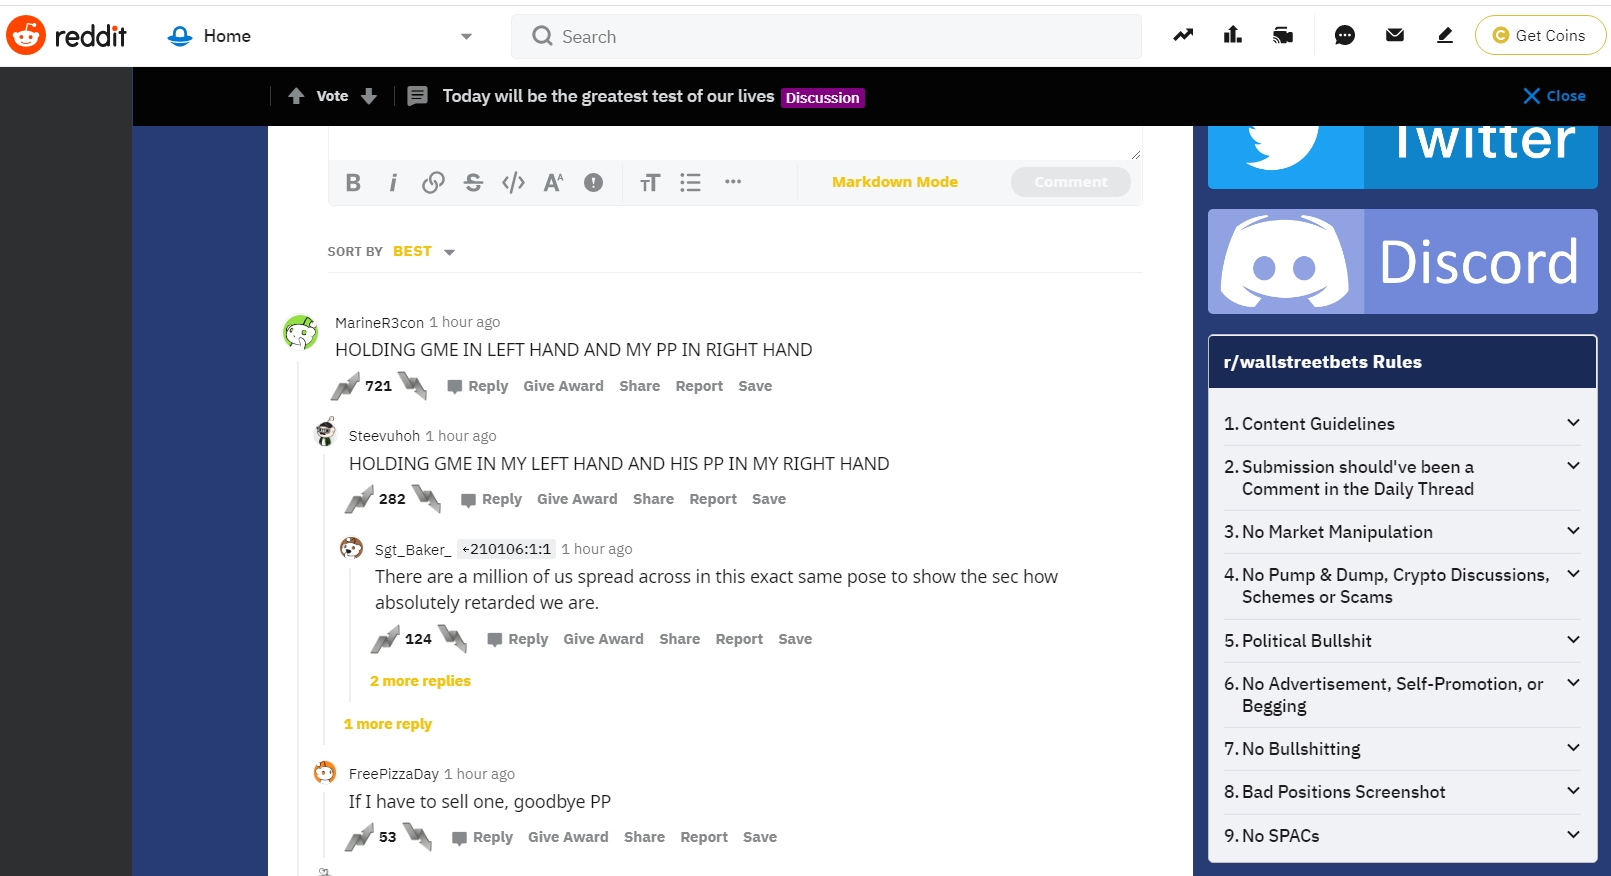Give Award to Steevuhoh's comment
1611x876 pixels.
[577, 499]
